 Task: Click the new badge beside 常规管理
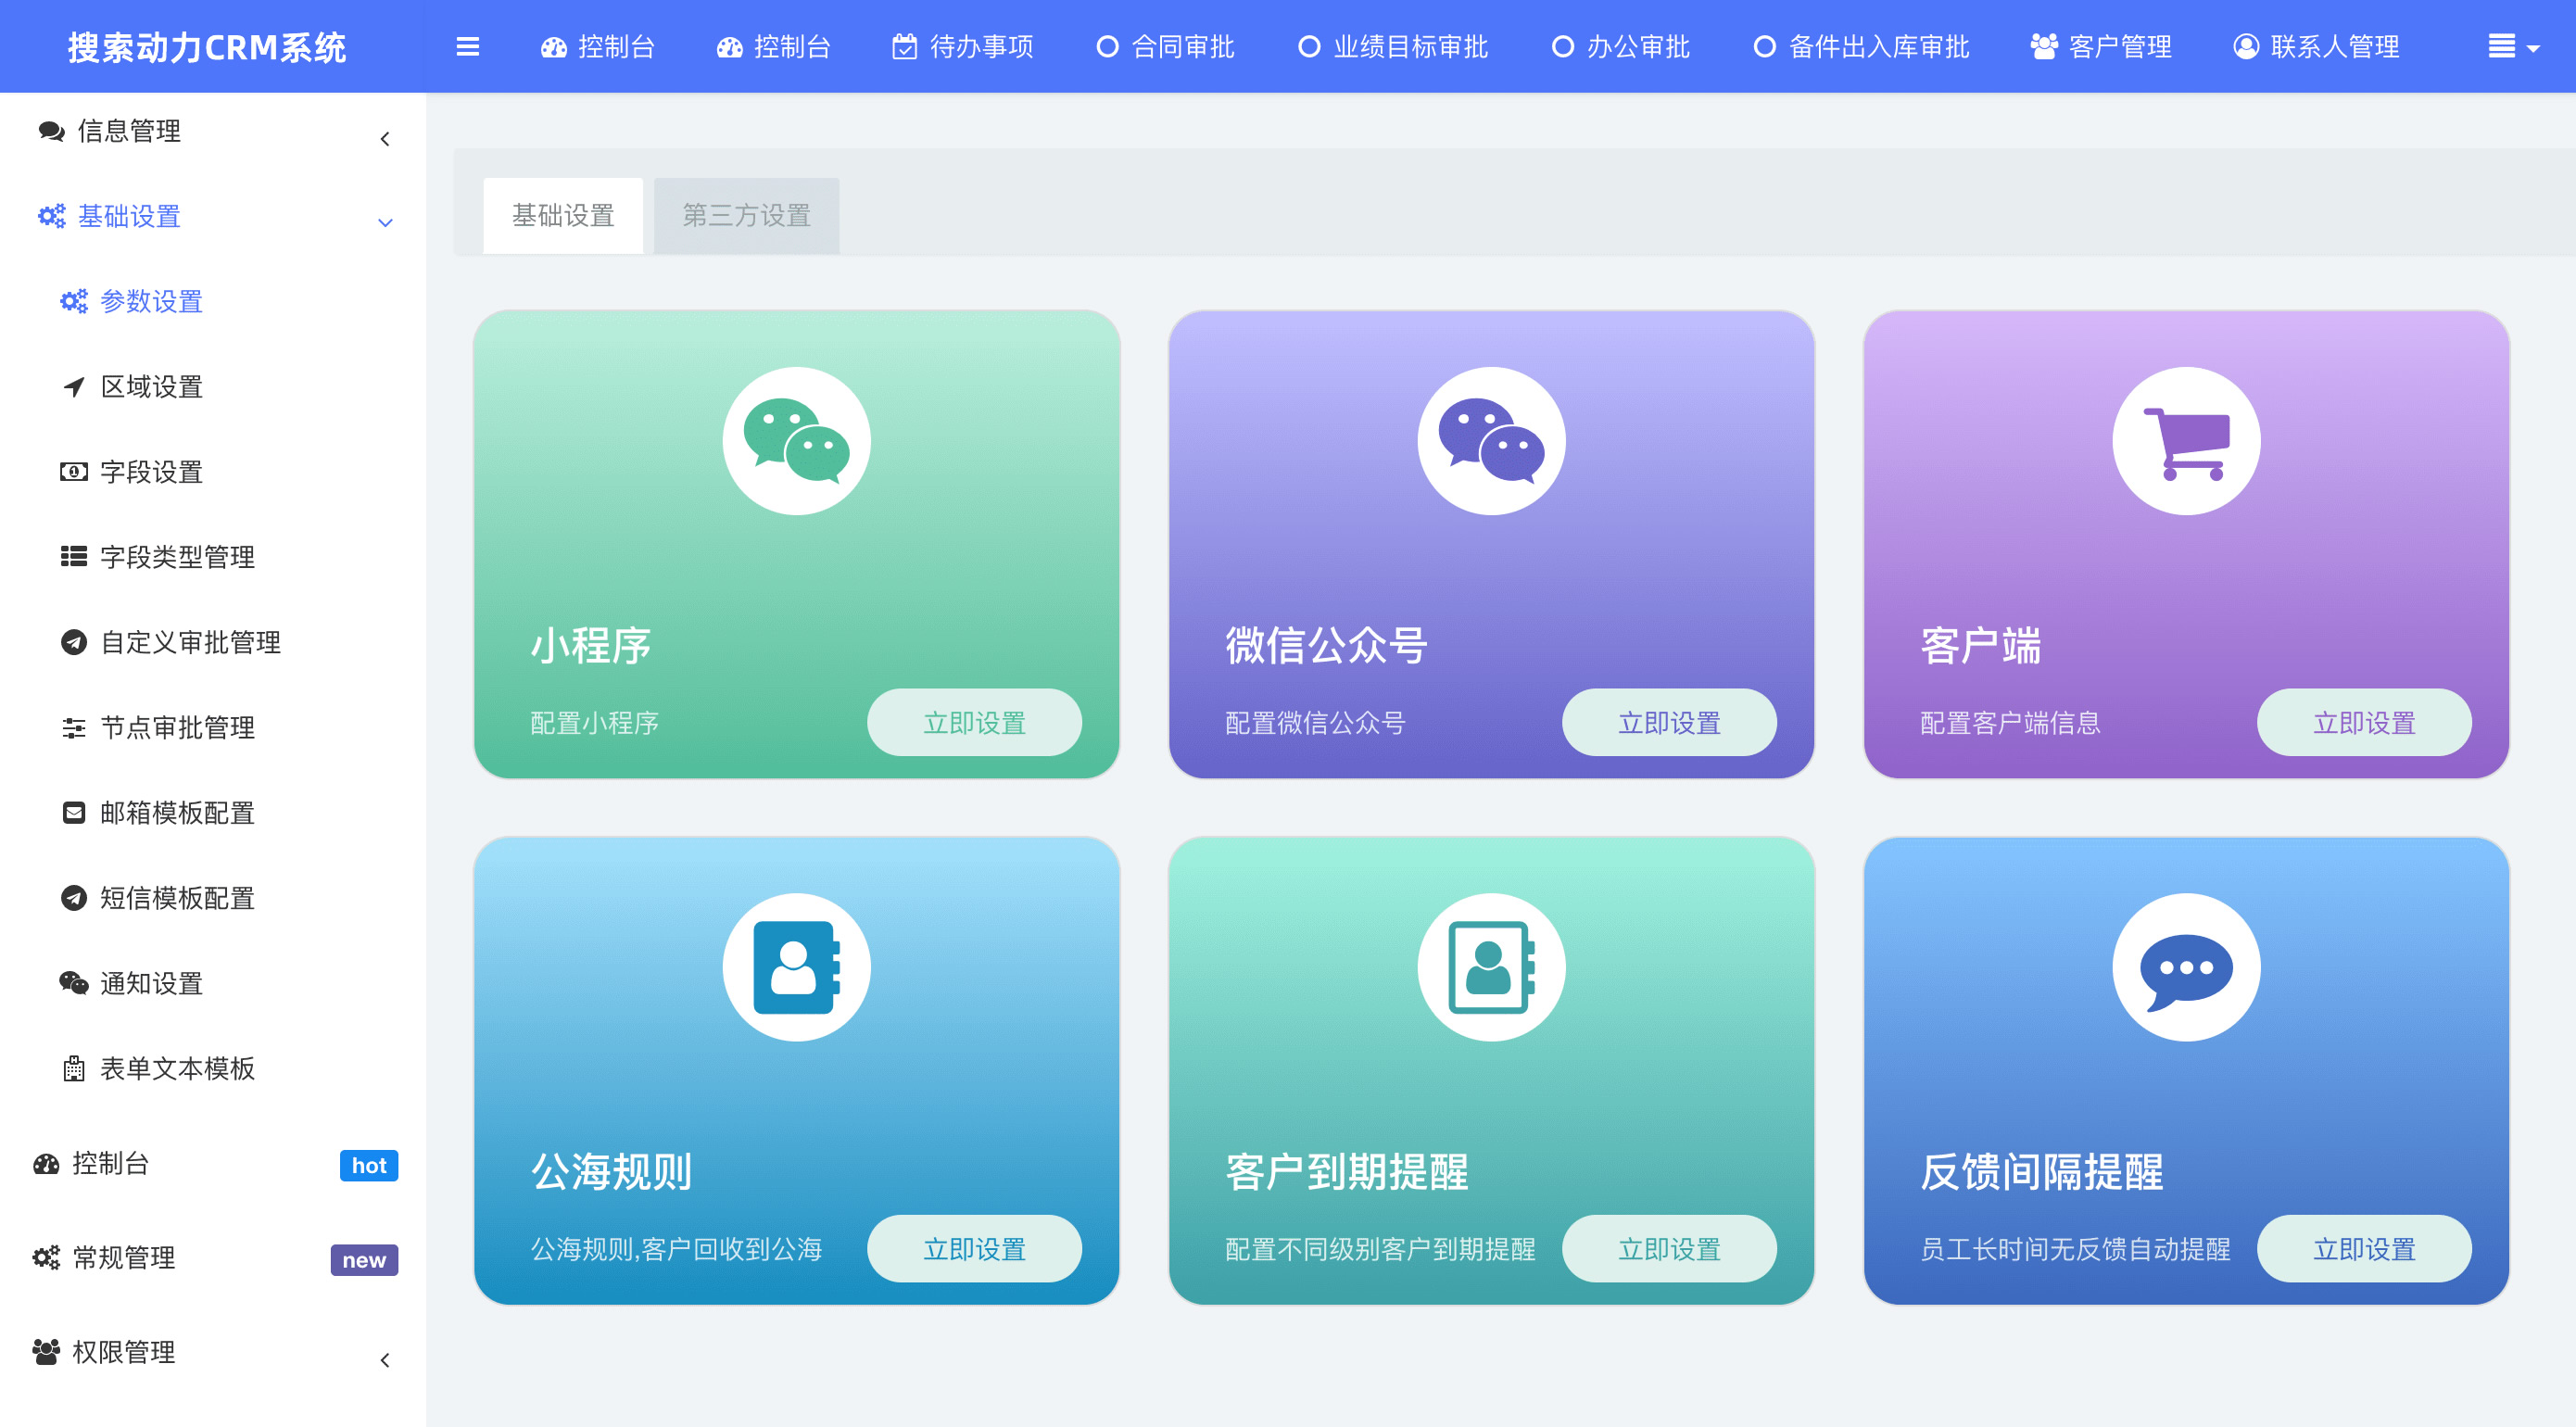click(364, 1260)
